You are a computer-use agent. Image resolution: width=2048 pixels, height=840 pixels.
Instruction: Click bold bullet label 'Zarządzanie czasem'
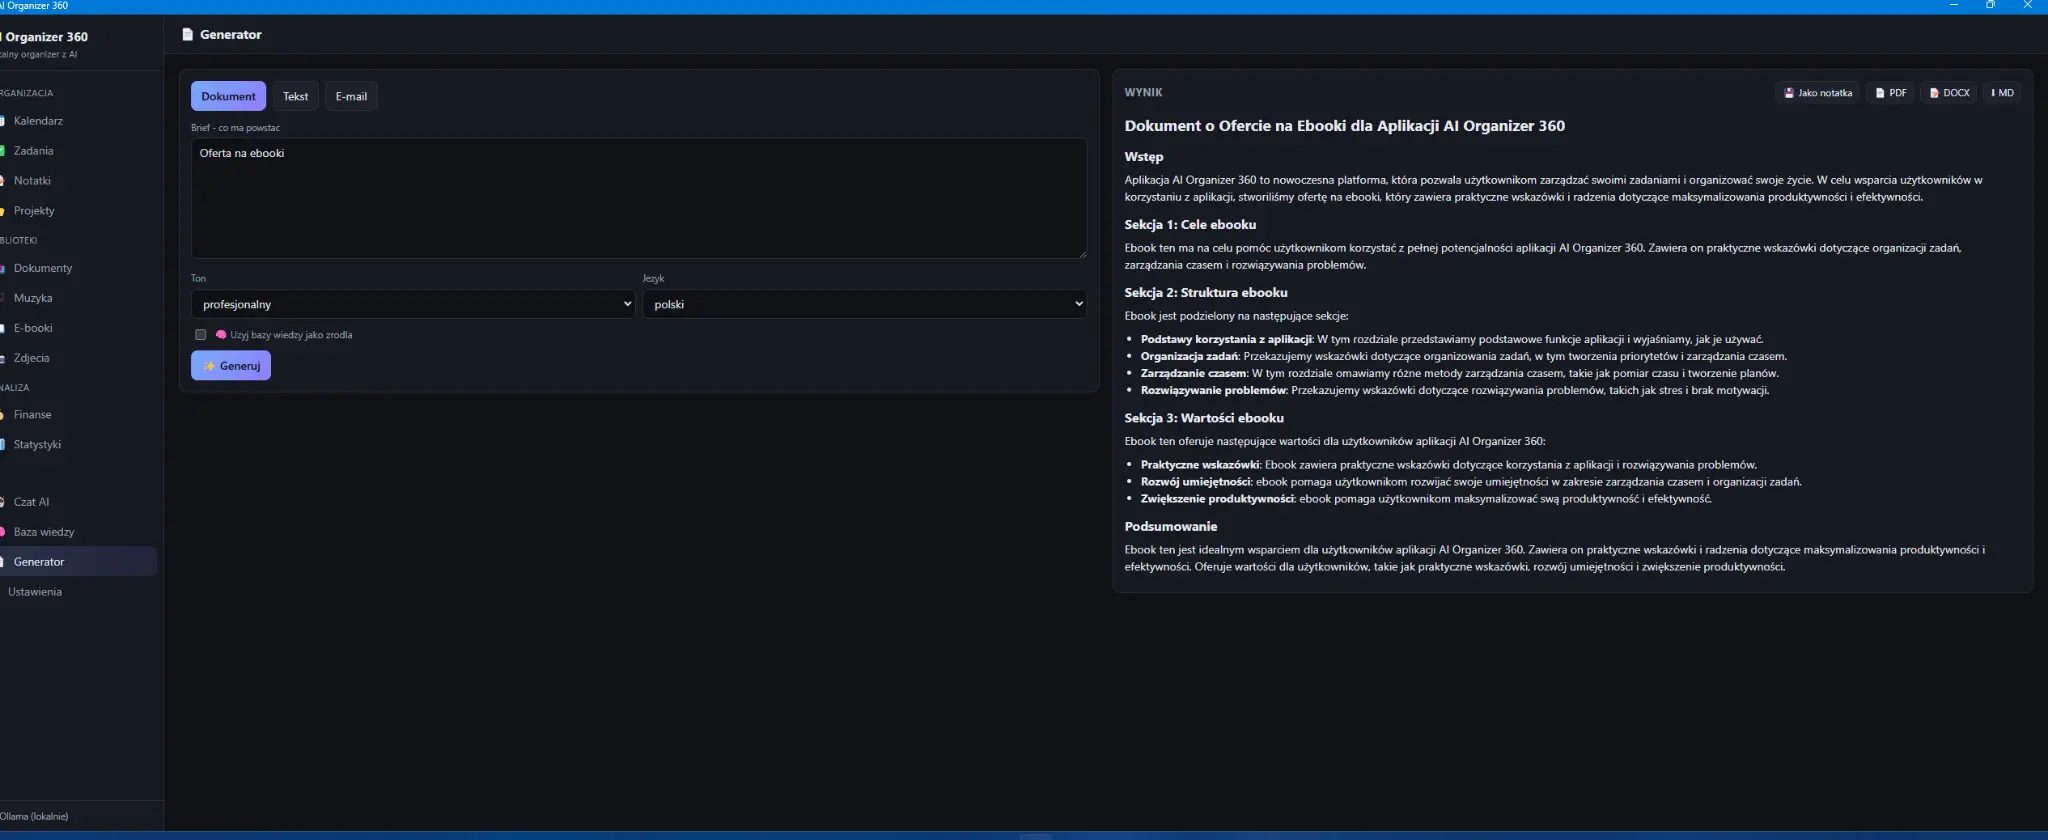[x=1194, y=373]
